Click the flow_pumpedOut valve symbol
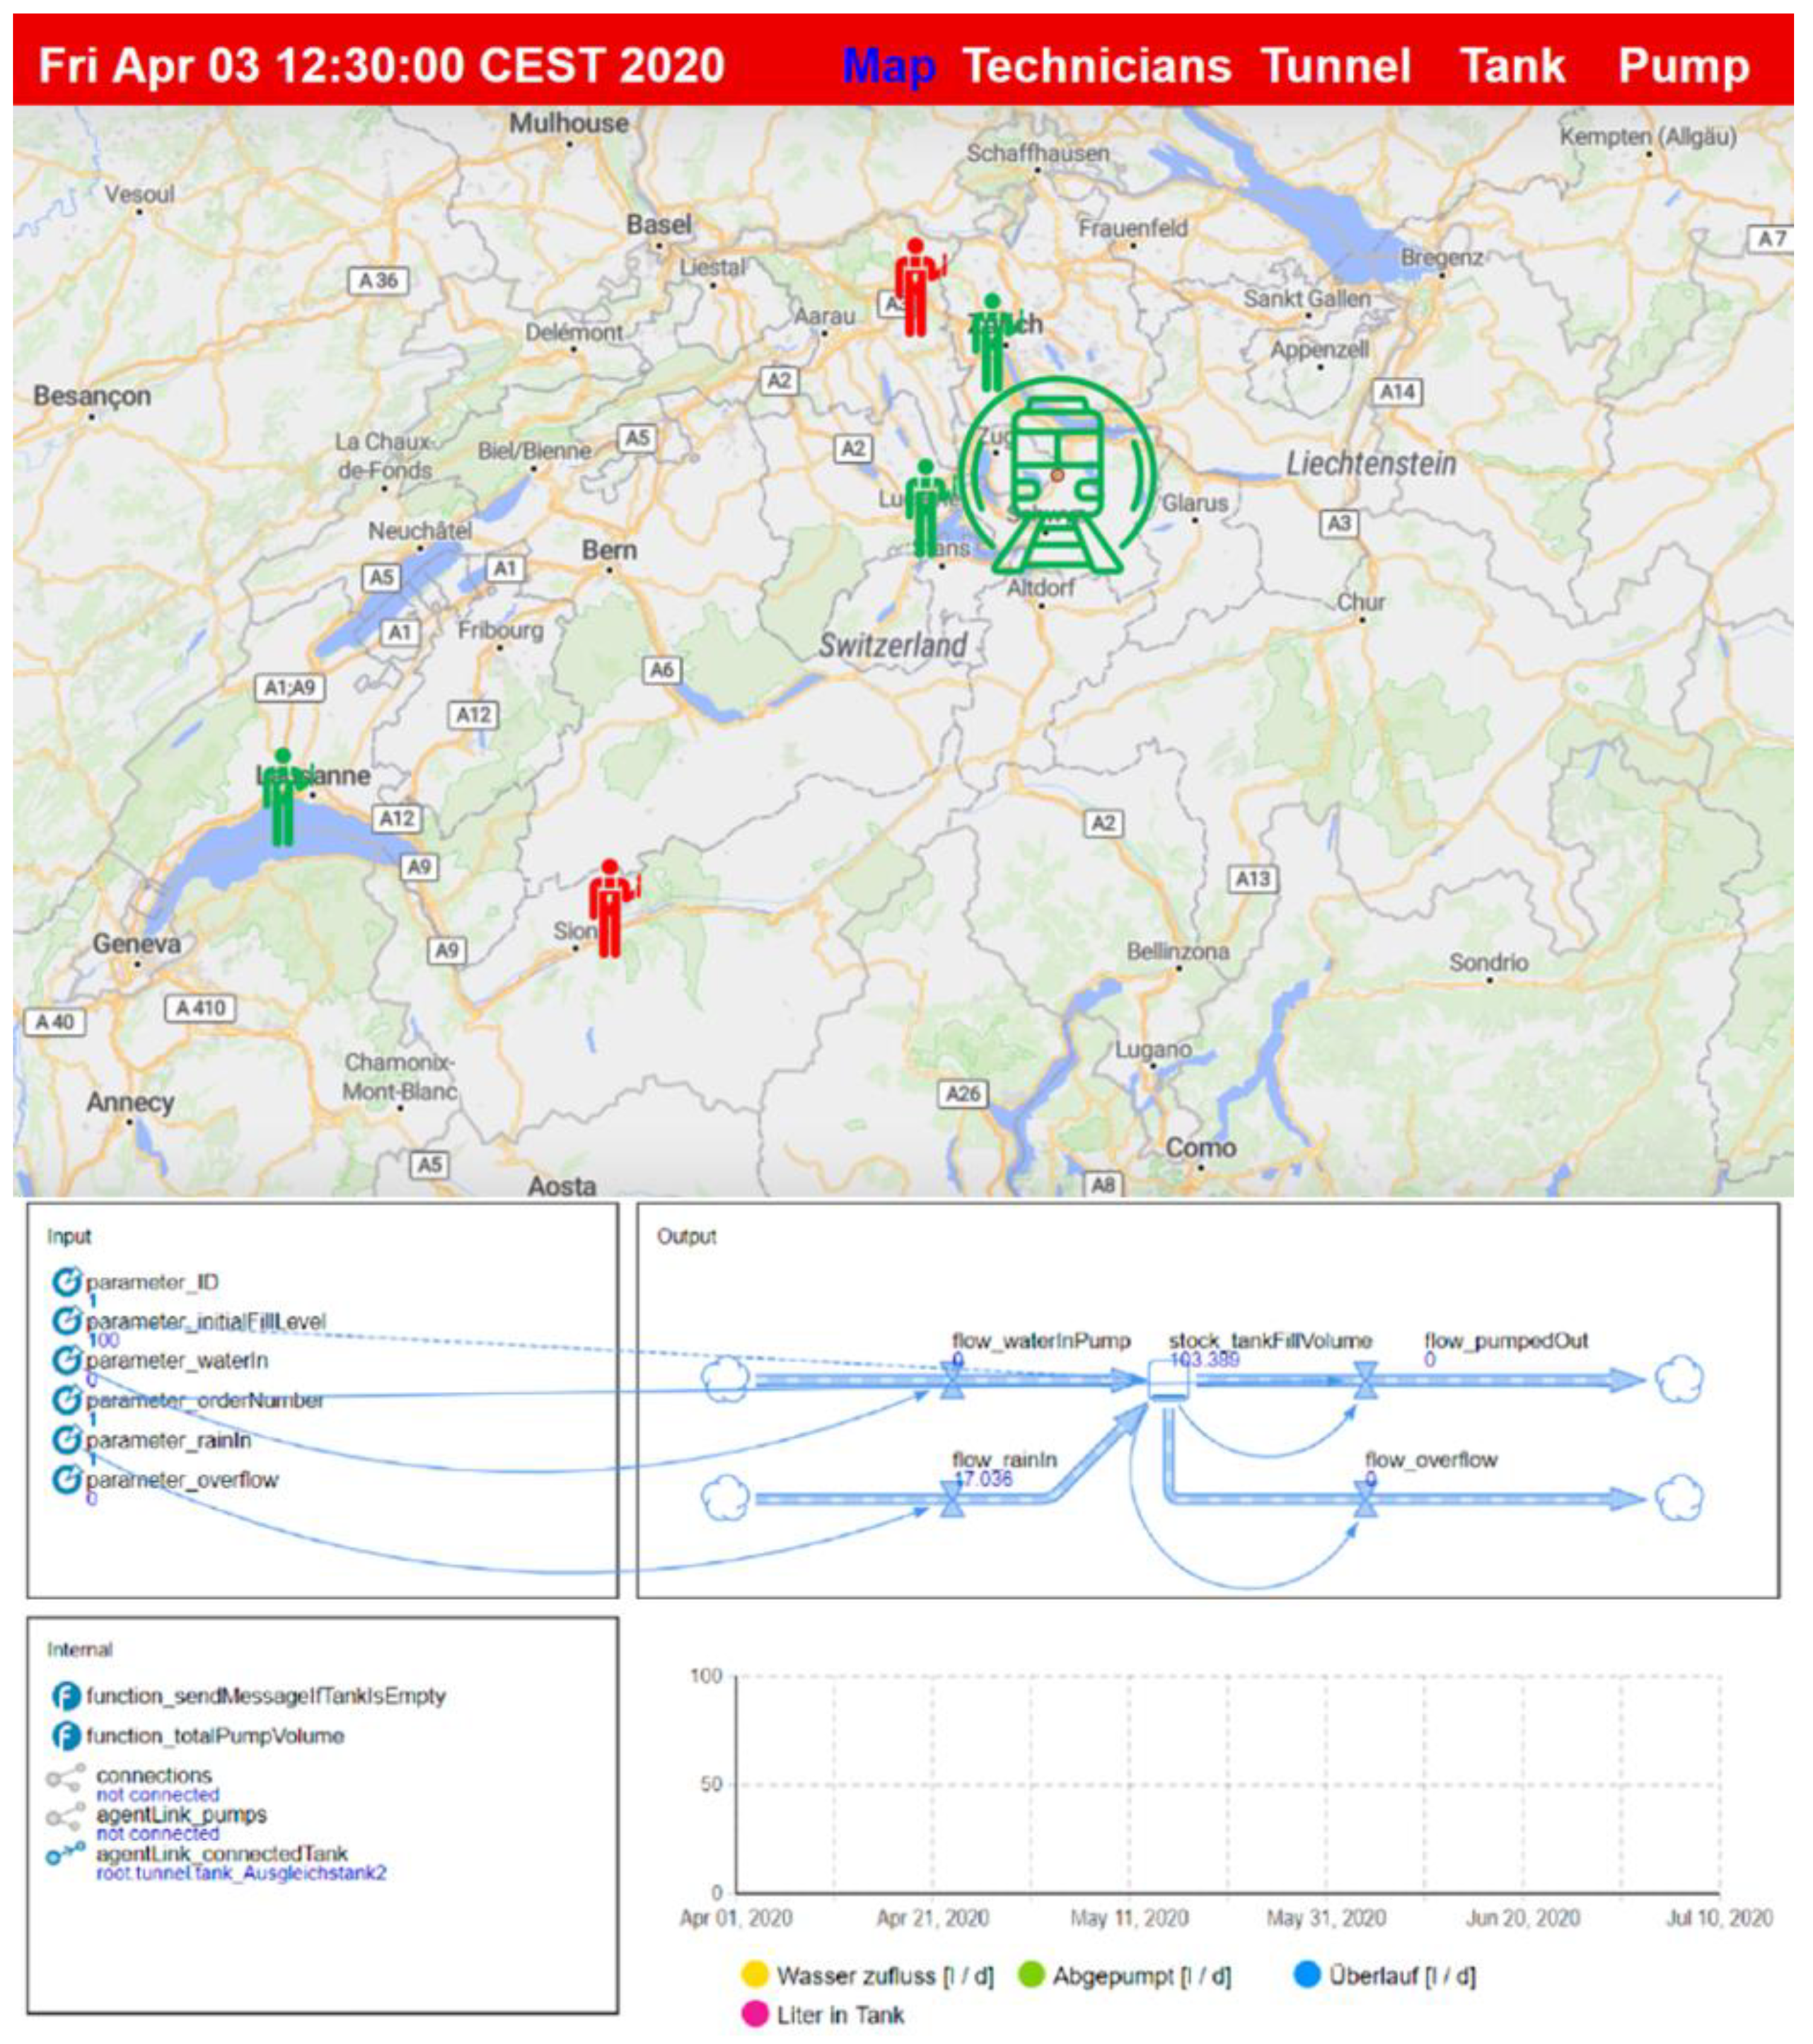This screenshot has width=1813, height=2044. pos(1365,1381)
